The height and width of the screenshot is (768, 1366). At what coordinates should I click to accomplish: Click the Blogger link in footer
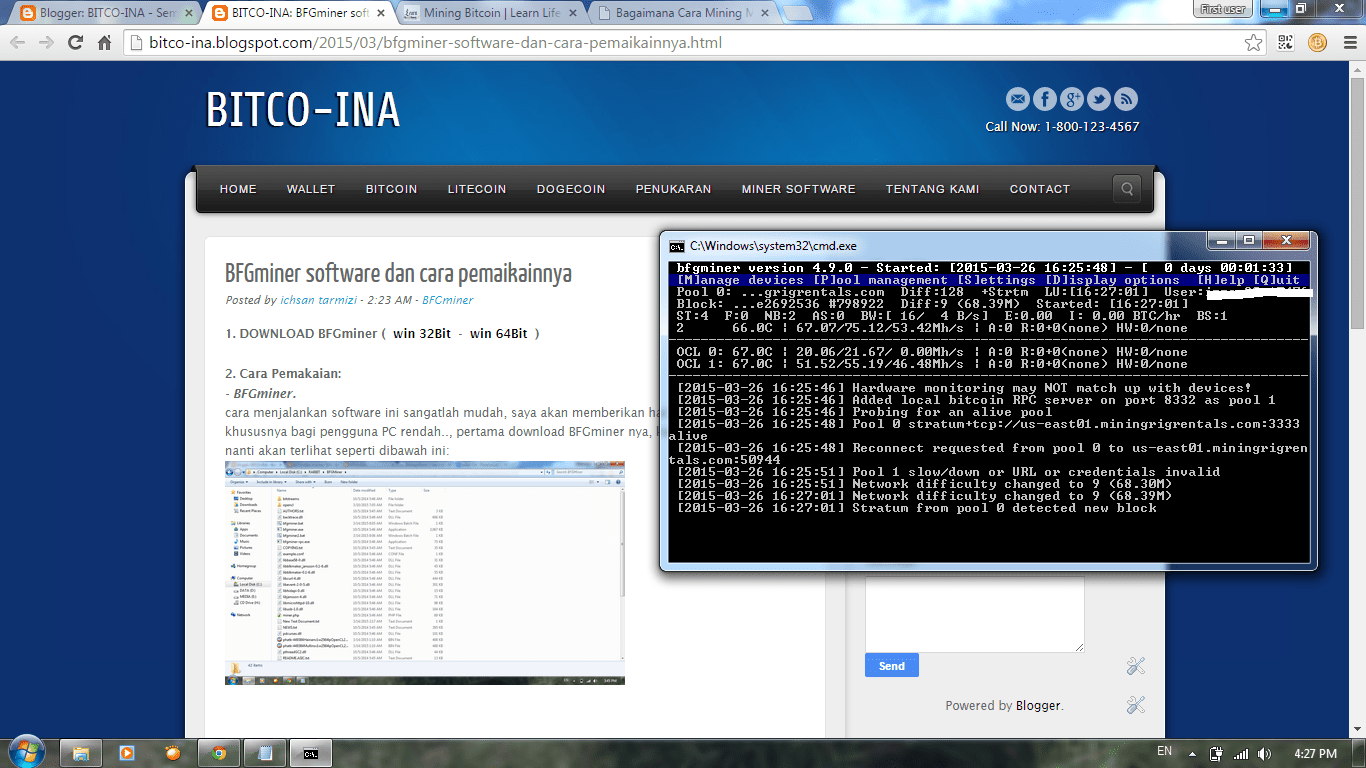tap(1038, 705)
